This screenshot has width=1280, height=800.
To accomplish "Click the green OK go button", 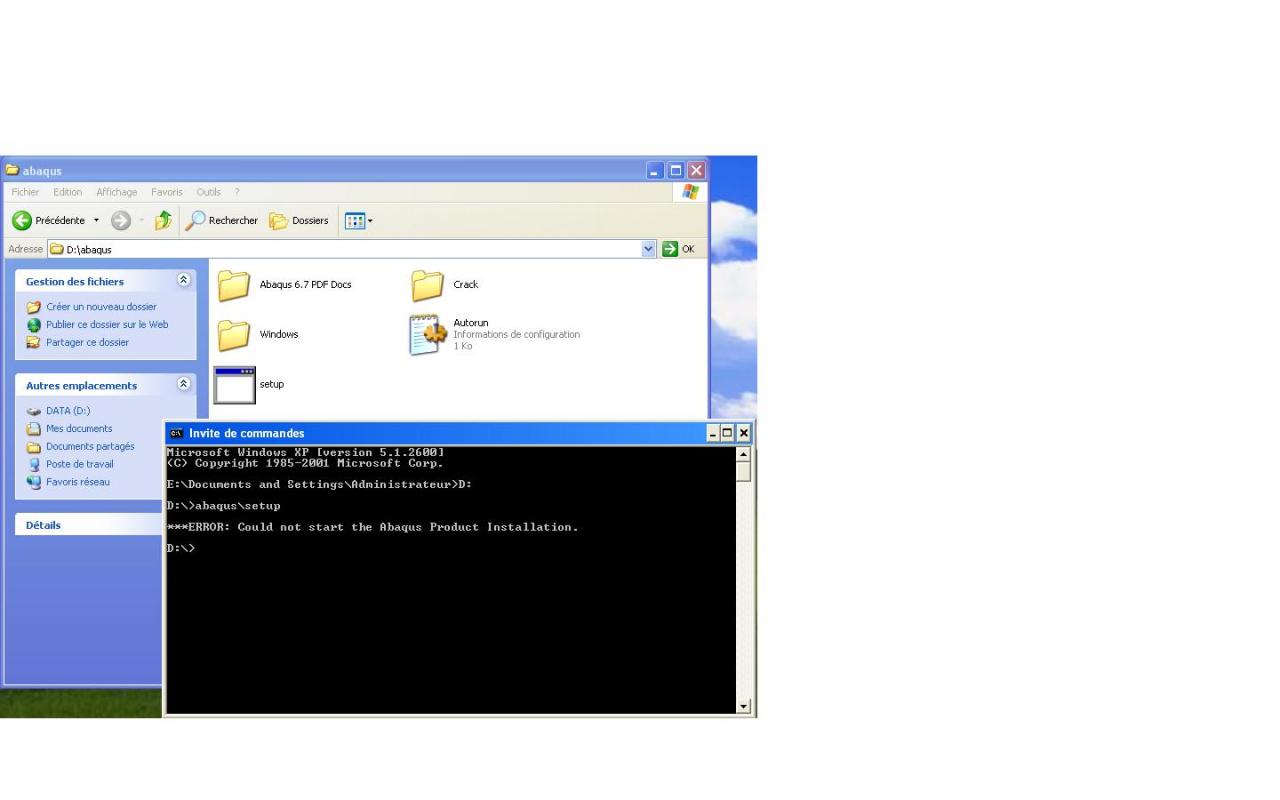I will [x=680, y=249].
